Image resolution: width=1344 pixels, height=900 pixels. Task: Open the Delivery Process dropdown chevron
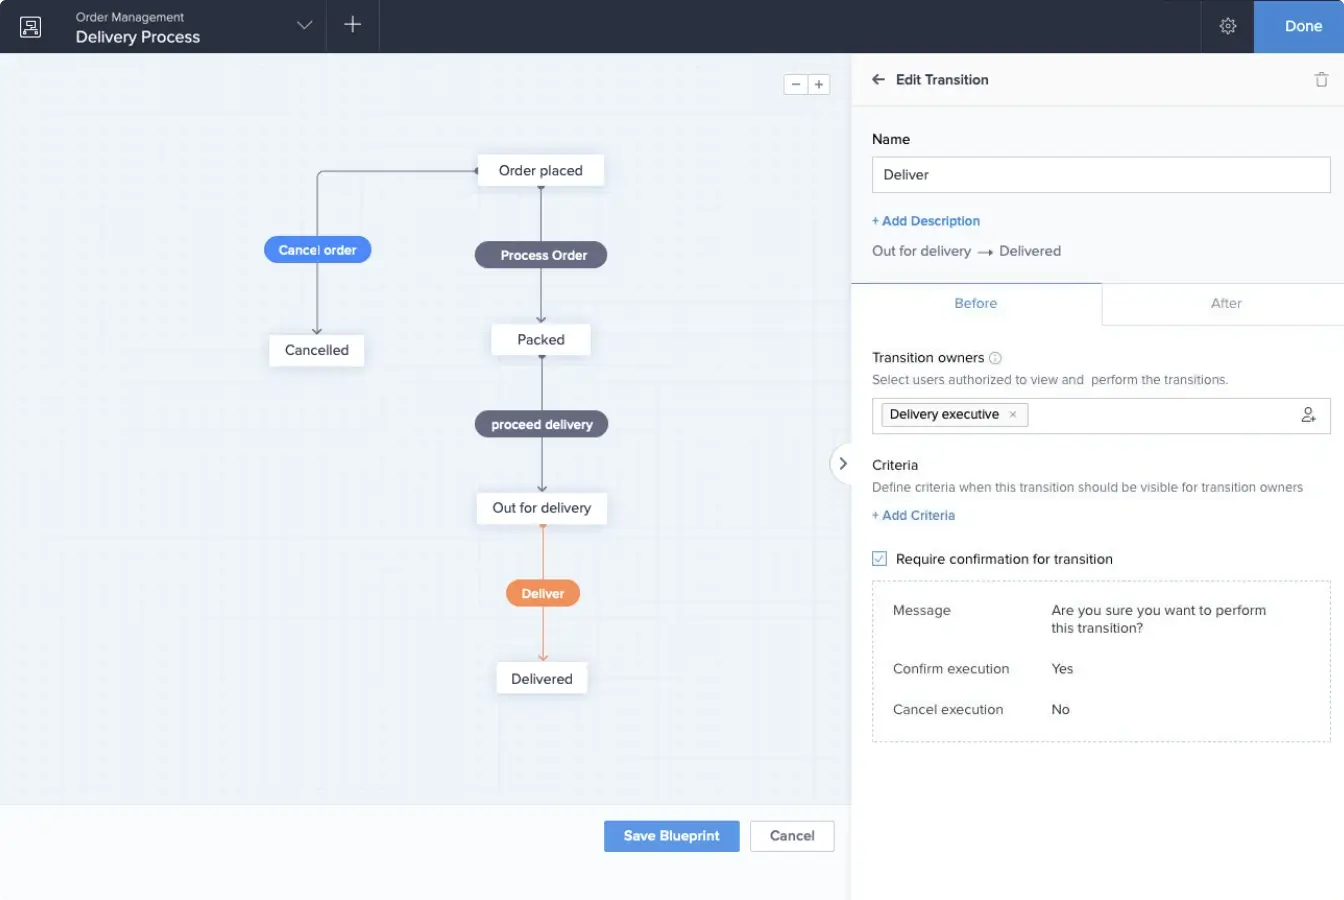303,26
